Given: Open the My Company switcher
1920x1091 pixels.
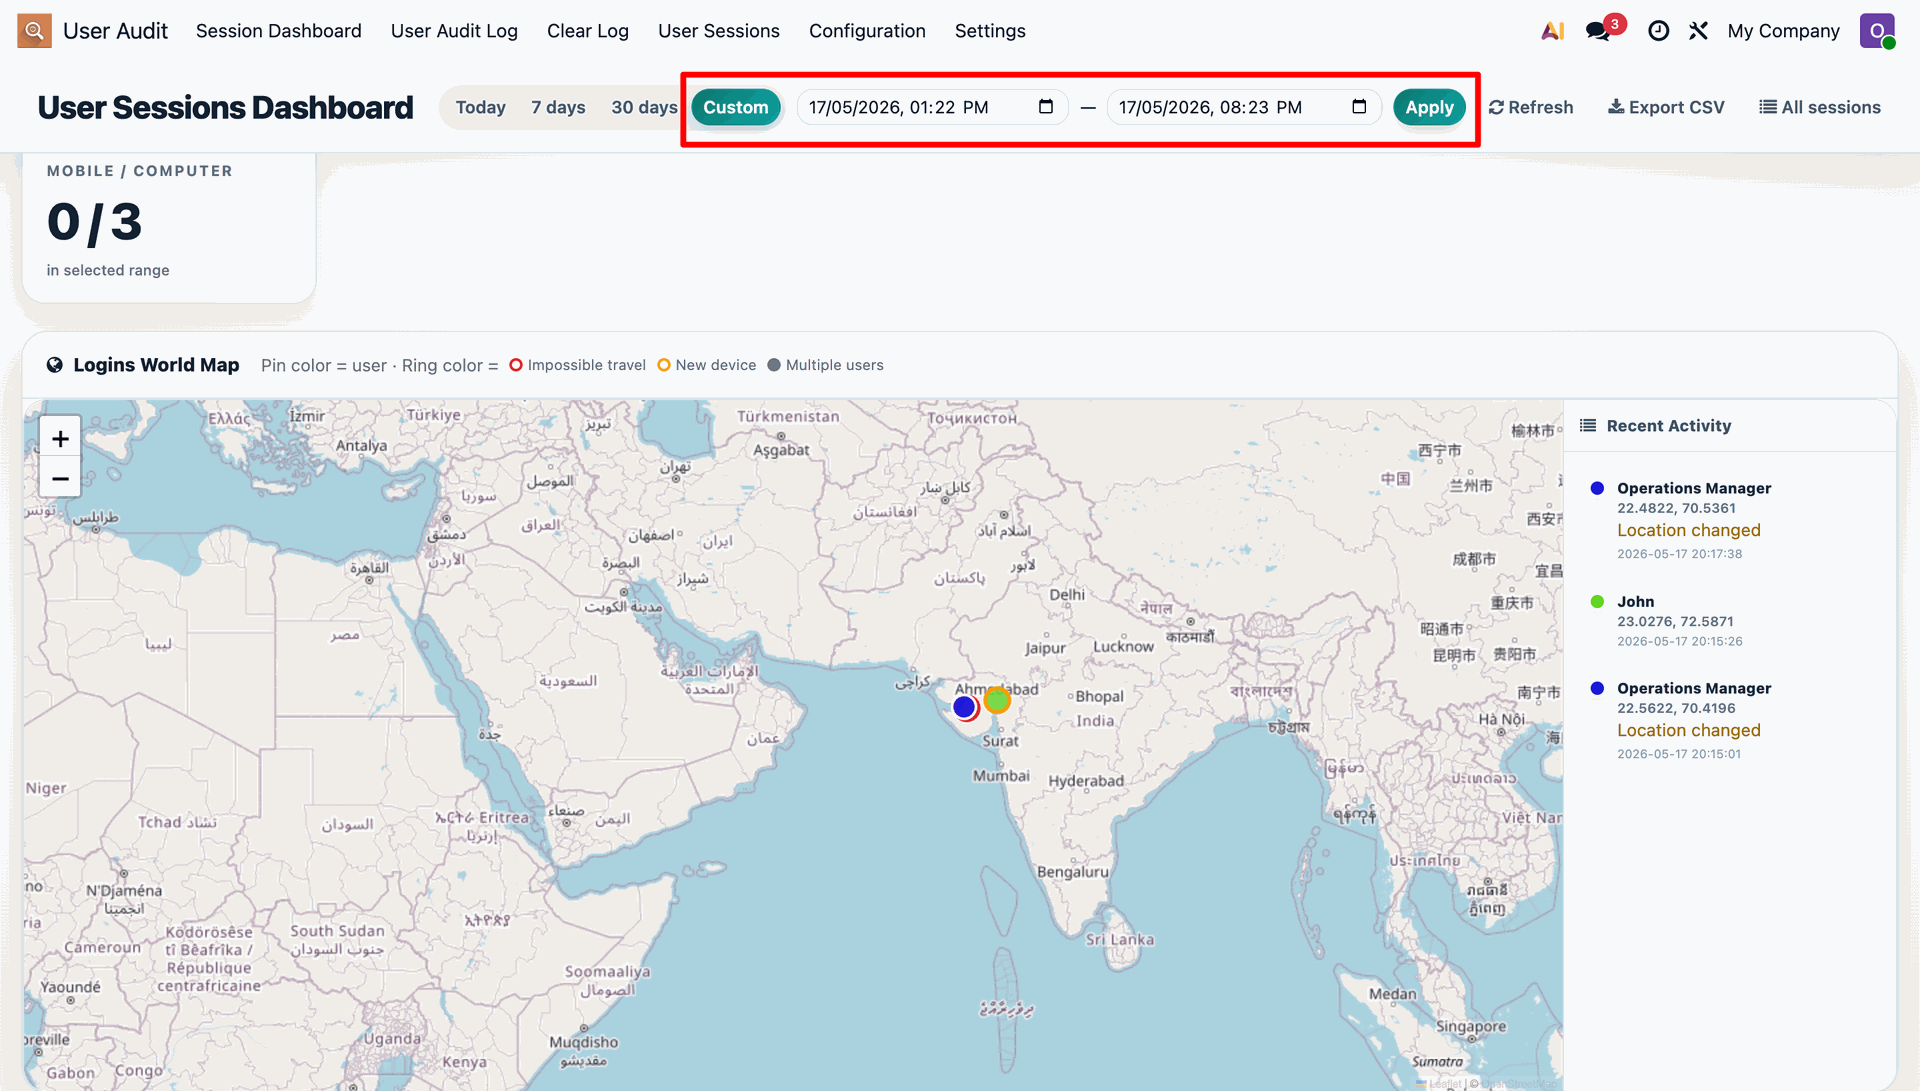Looking at the screenshot, I should [x=1783, y=31].
